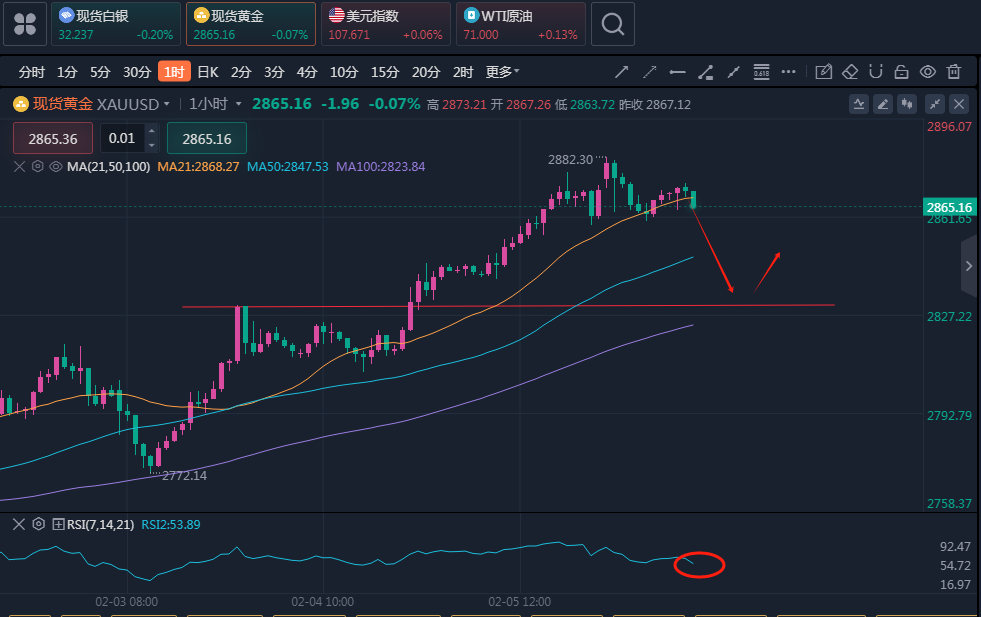Hide the MA(21,50,100) indicator with its eye
This screenshot has height=617, width=981.
55,167
